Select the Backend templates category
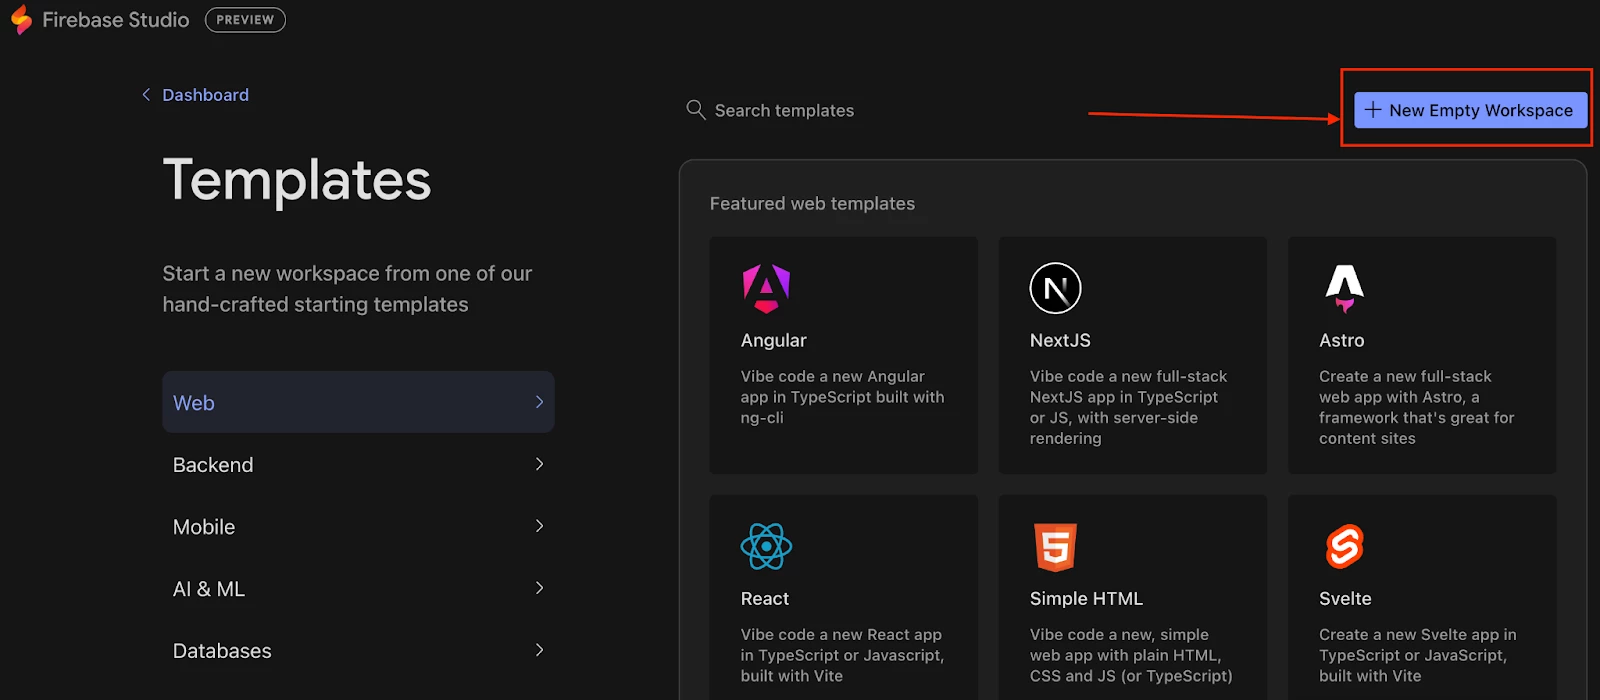Image resolution: width=1600 pixels, height=700 pixels. point(358,464)
